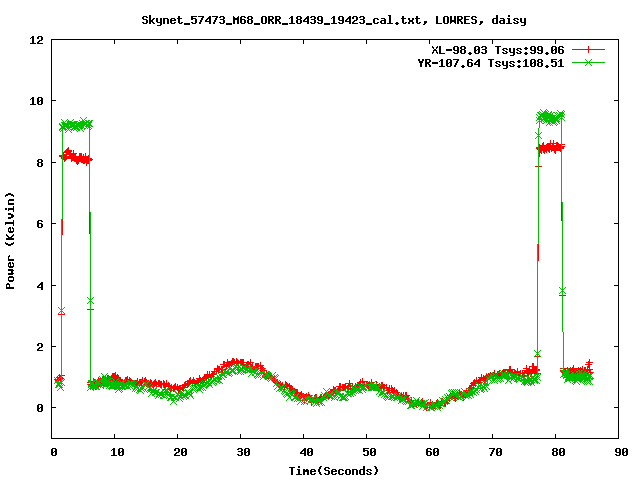Click y-axis tick label 6
This screenshot has width=640, height=480.
tap(40, 224)
